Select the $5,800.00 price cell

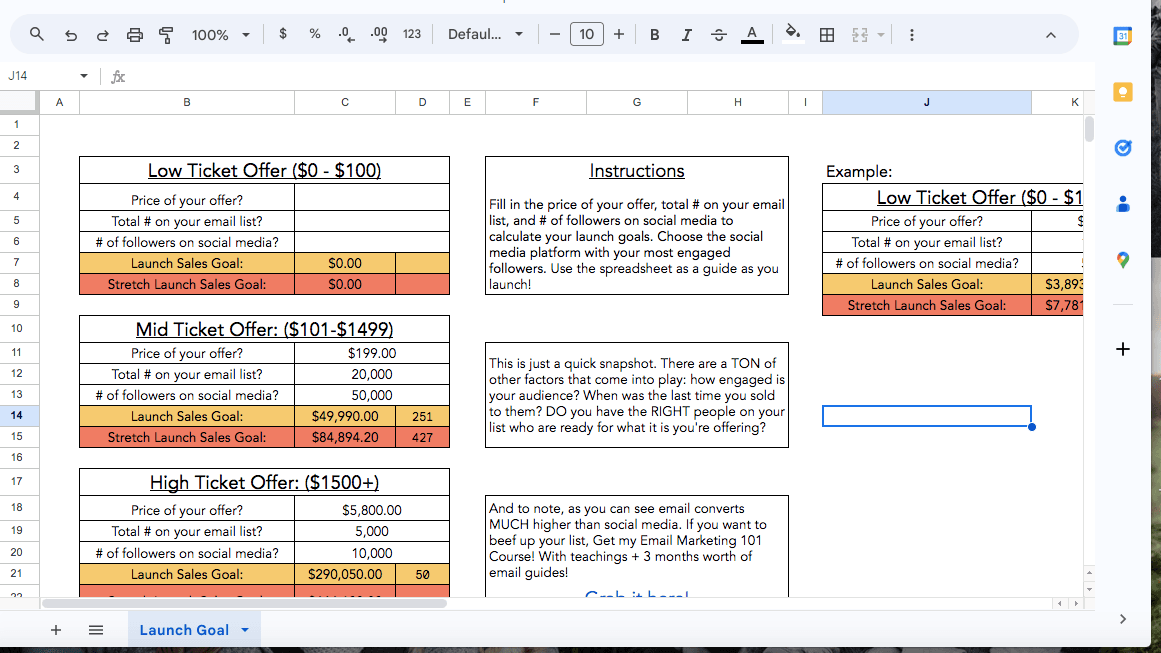pos(372,509)
